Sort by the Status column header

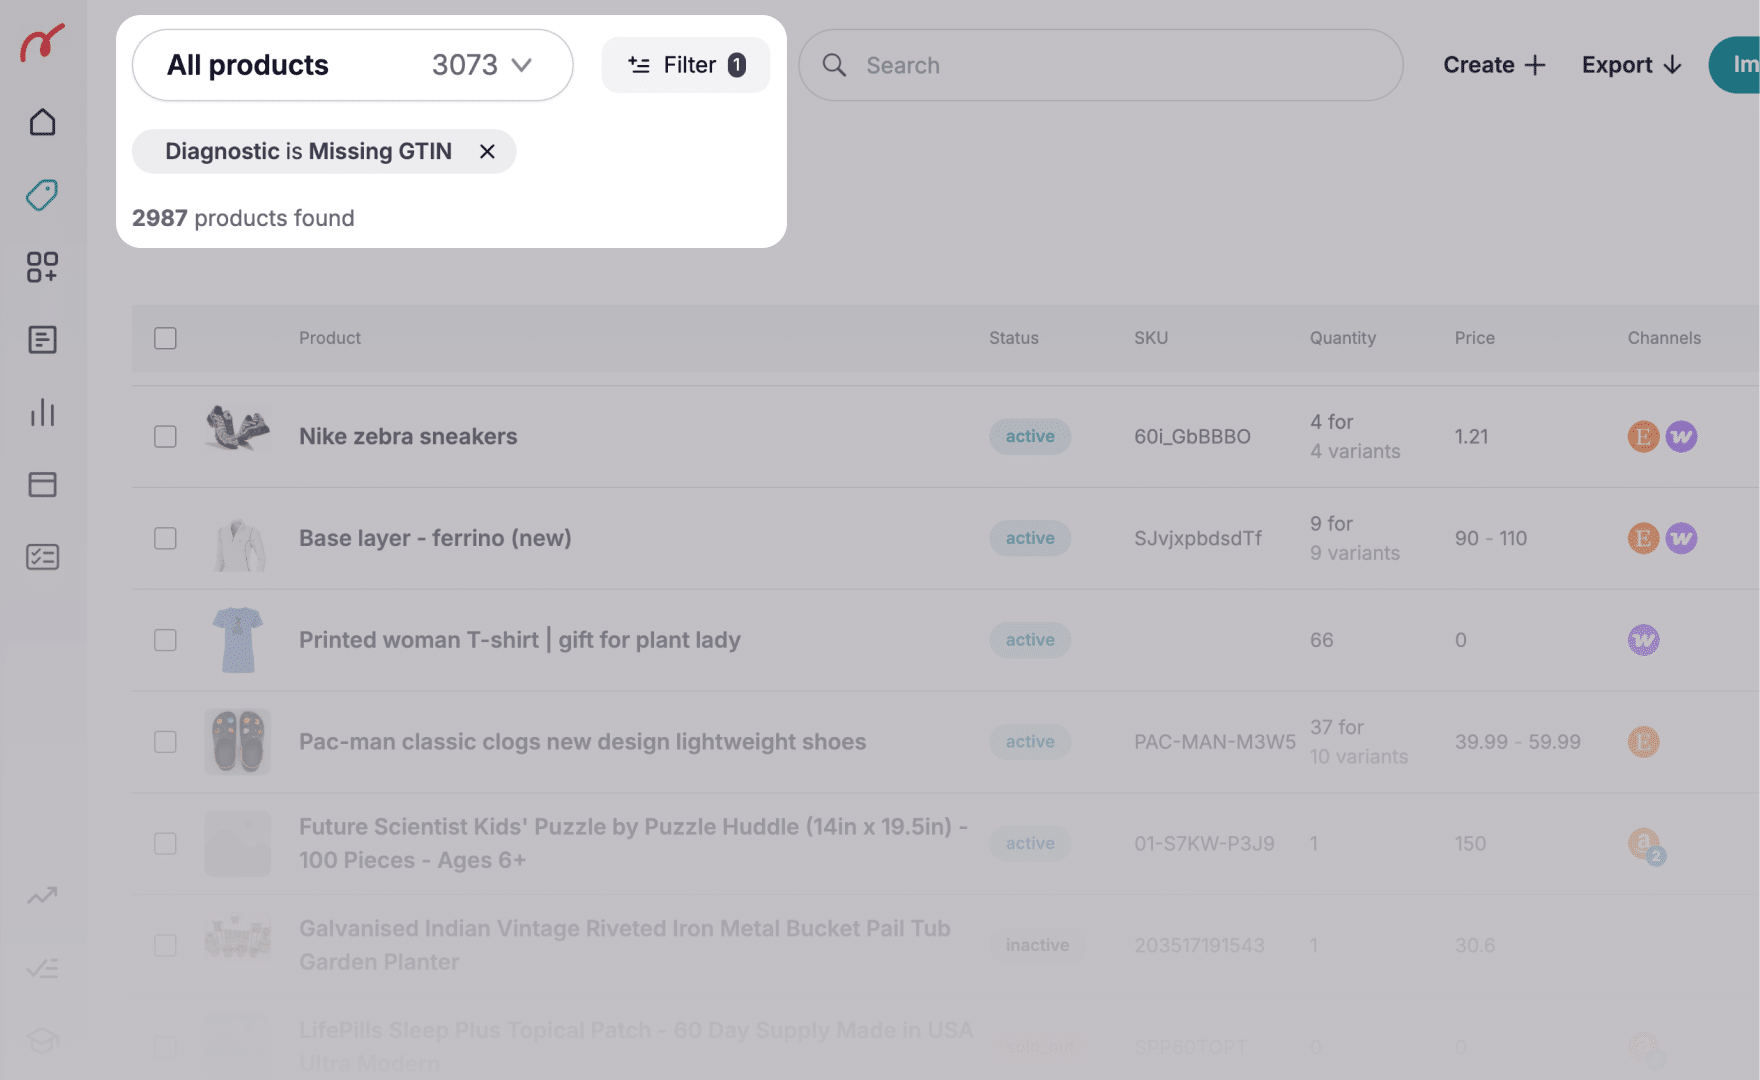pos(1014,338)
